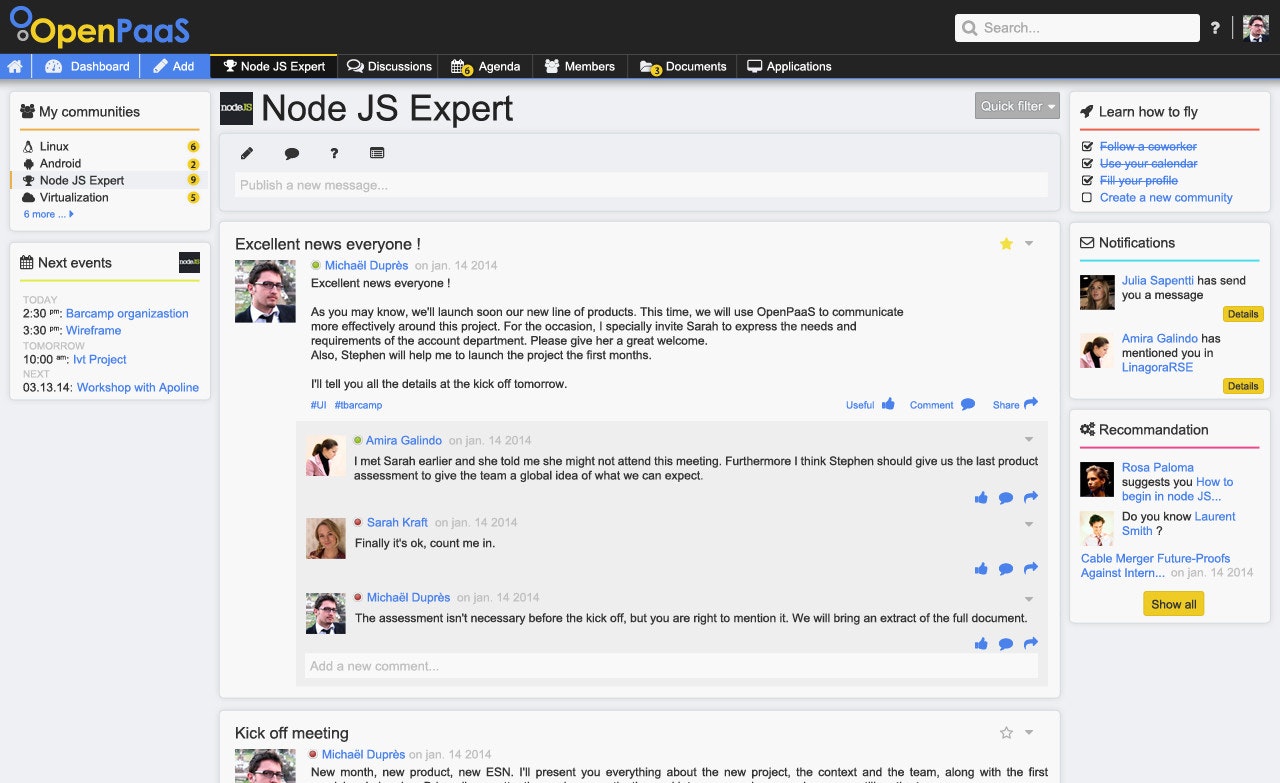This screenshot has width=1280, height=783.
Task: Share Michaël Duprès's assessment comment
Action: pos(1031,643)
